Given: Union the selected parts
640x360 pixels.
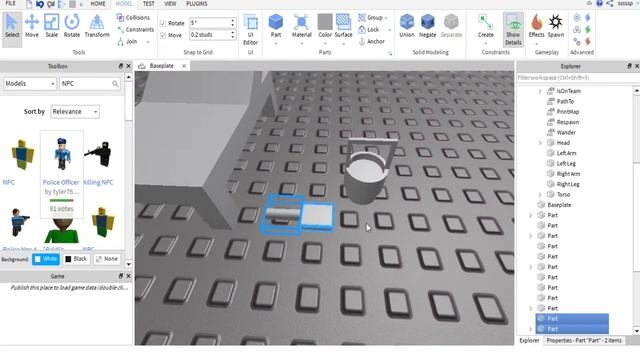Looking at the screenshot, I should click(x=407, y=26).
